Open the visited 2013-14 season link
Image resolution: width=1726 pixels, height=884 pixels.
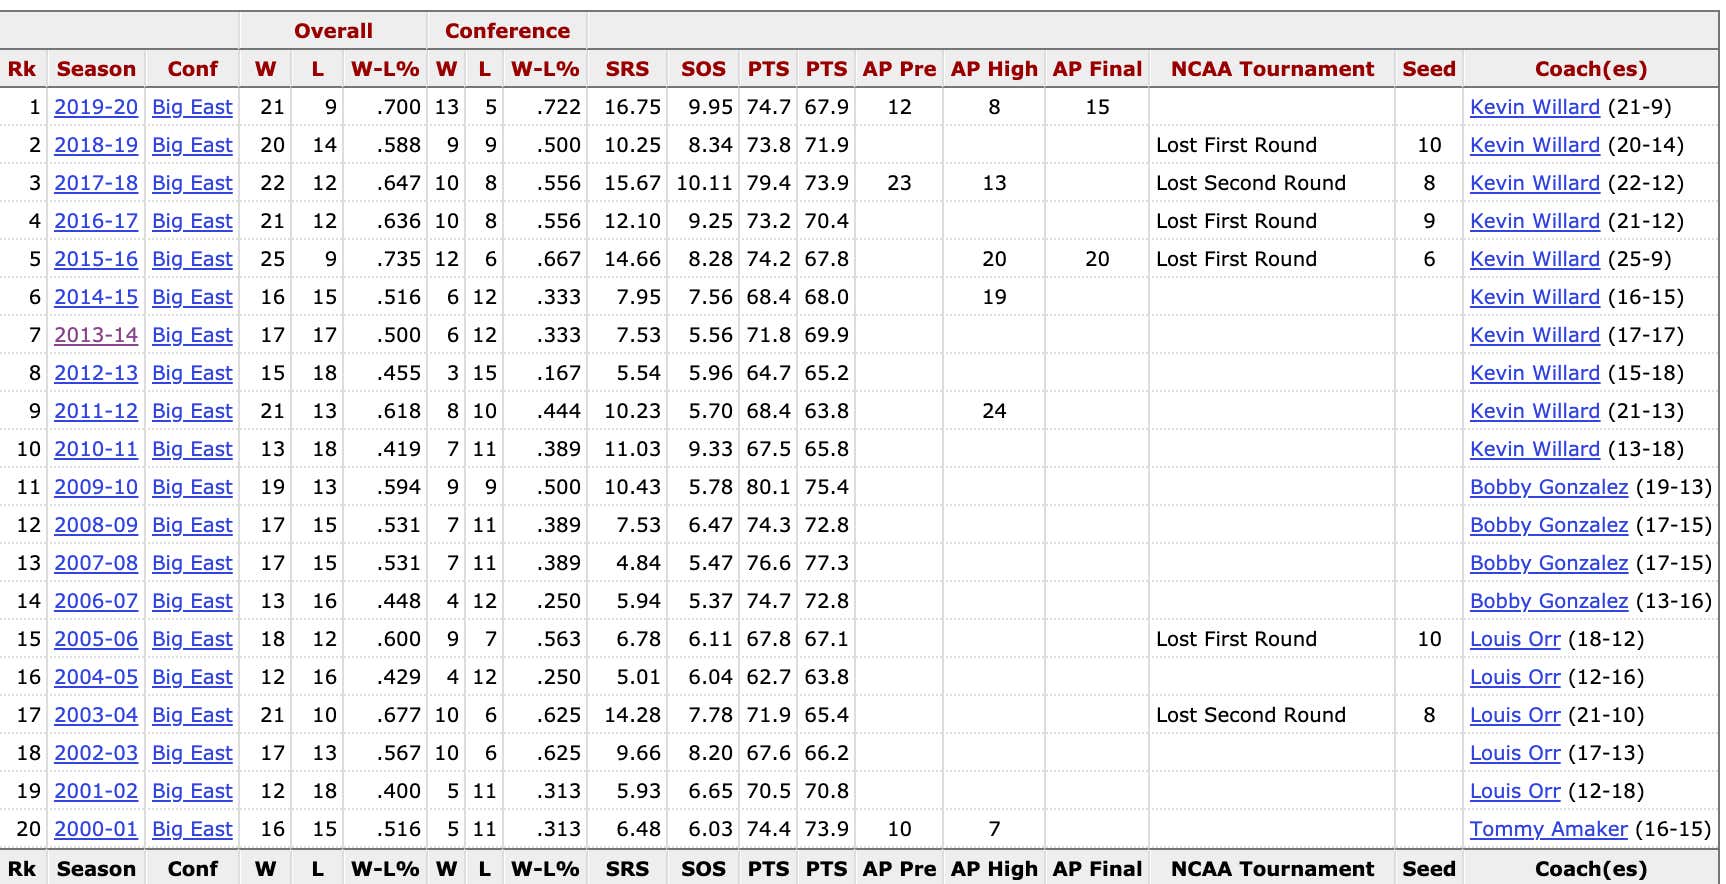pos(96,335)
